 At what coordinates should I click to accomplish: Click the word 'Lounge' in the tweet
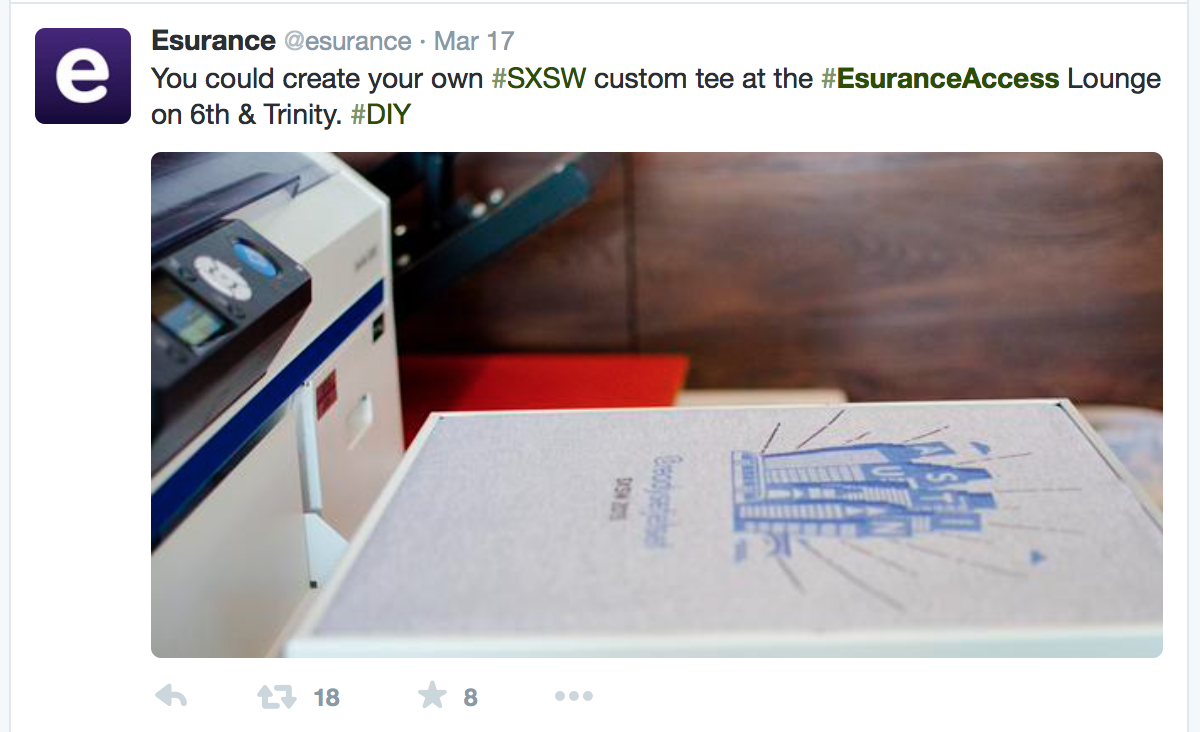pos(1114,78)
